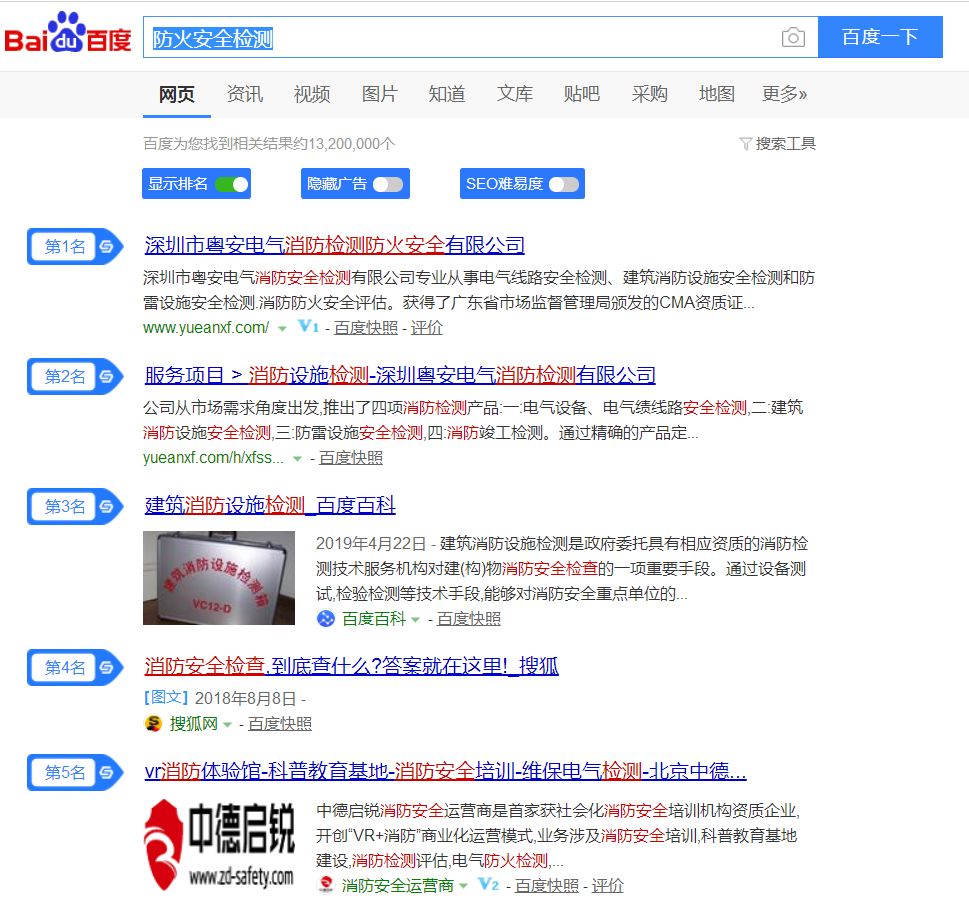Switch to the 图片 tab
The image size is (969, 901).
(379, 94)
